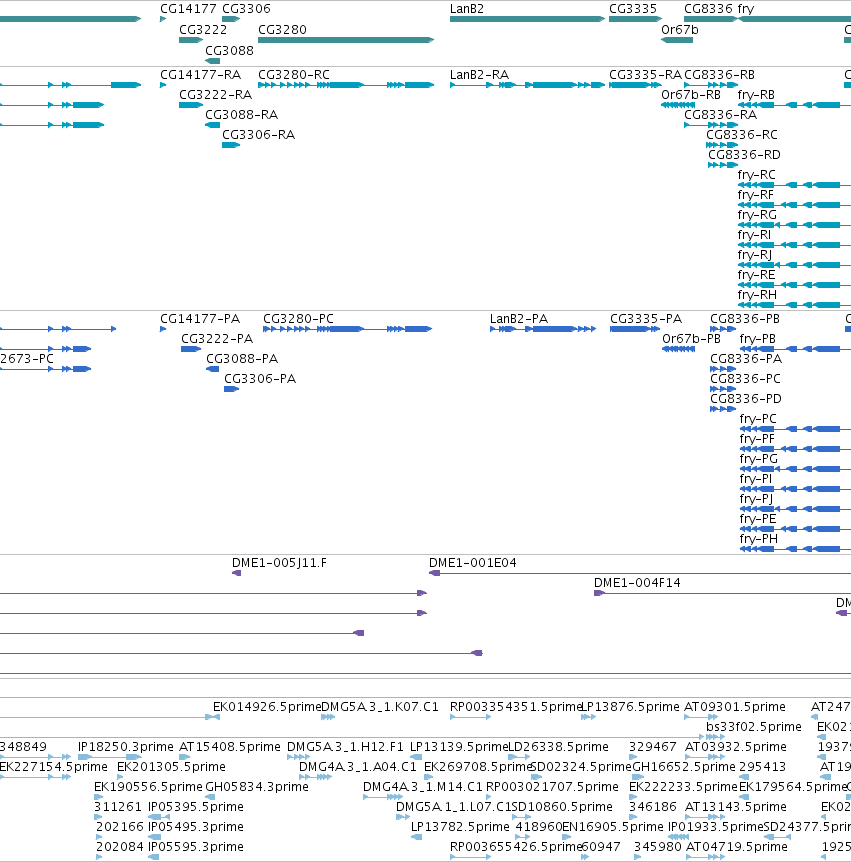Click the EK190556.5prime EST label

click(148, 787)
